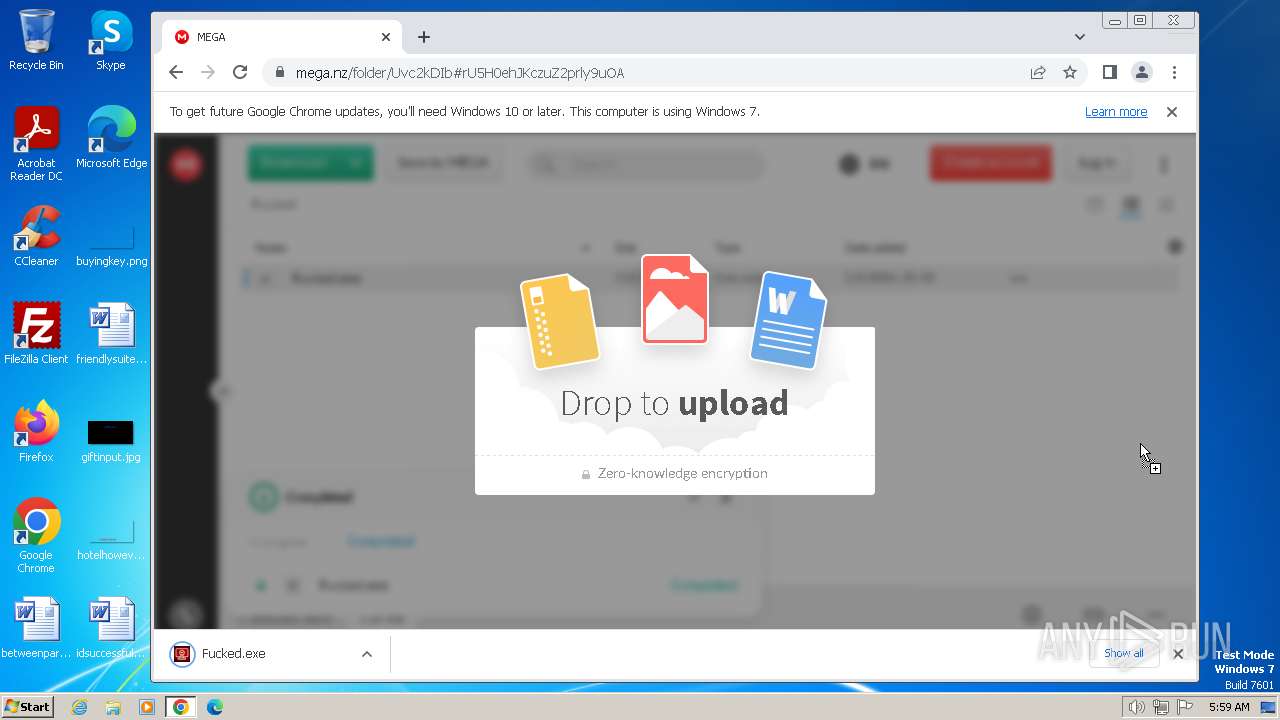
Task: Open the Microsoft Edge desktop shortcut
Action: click(111, 137)
